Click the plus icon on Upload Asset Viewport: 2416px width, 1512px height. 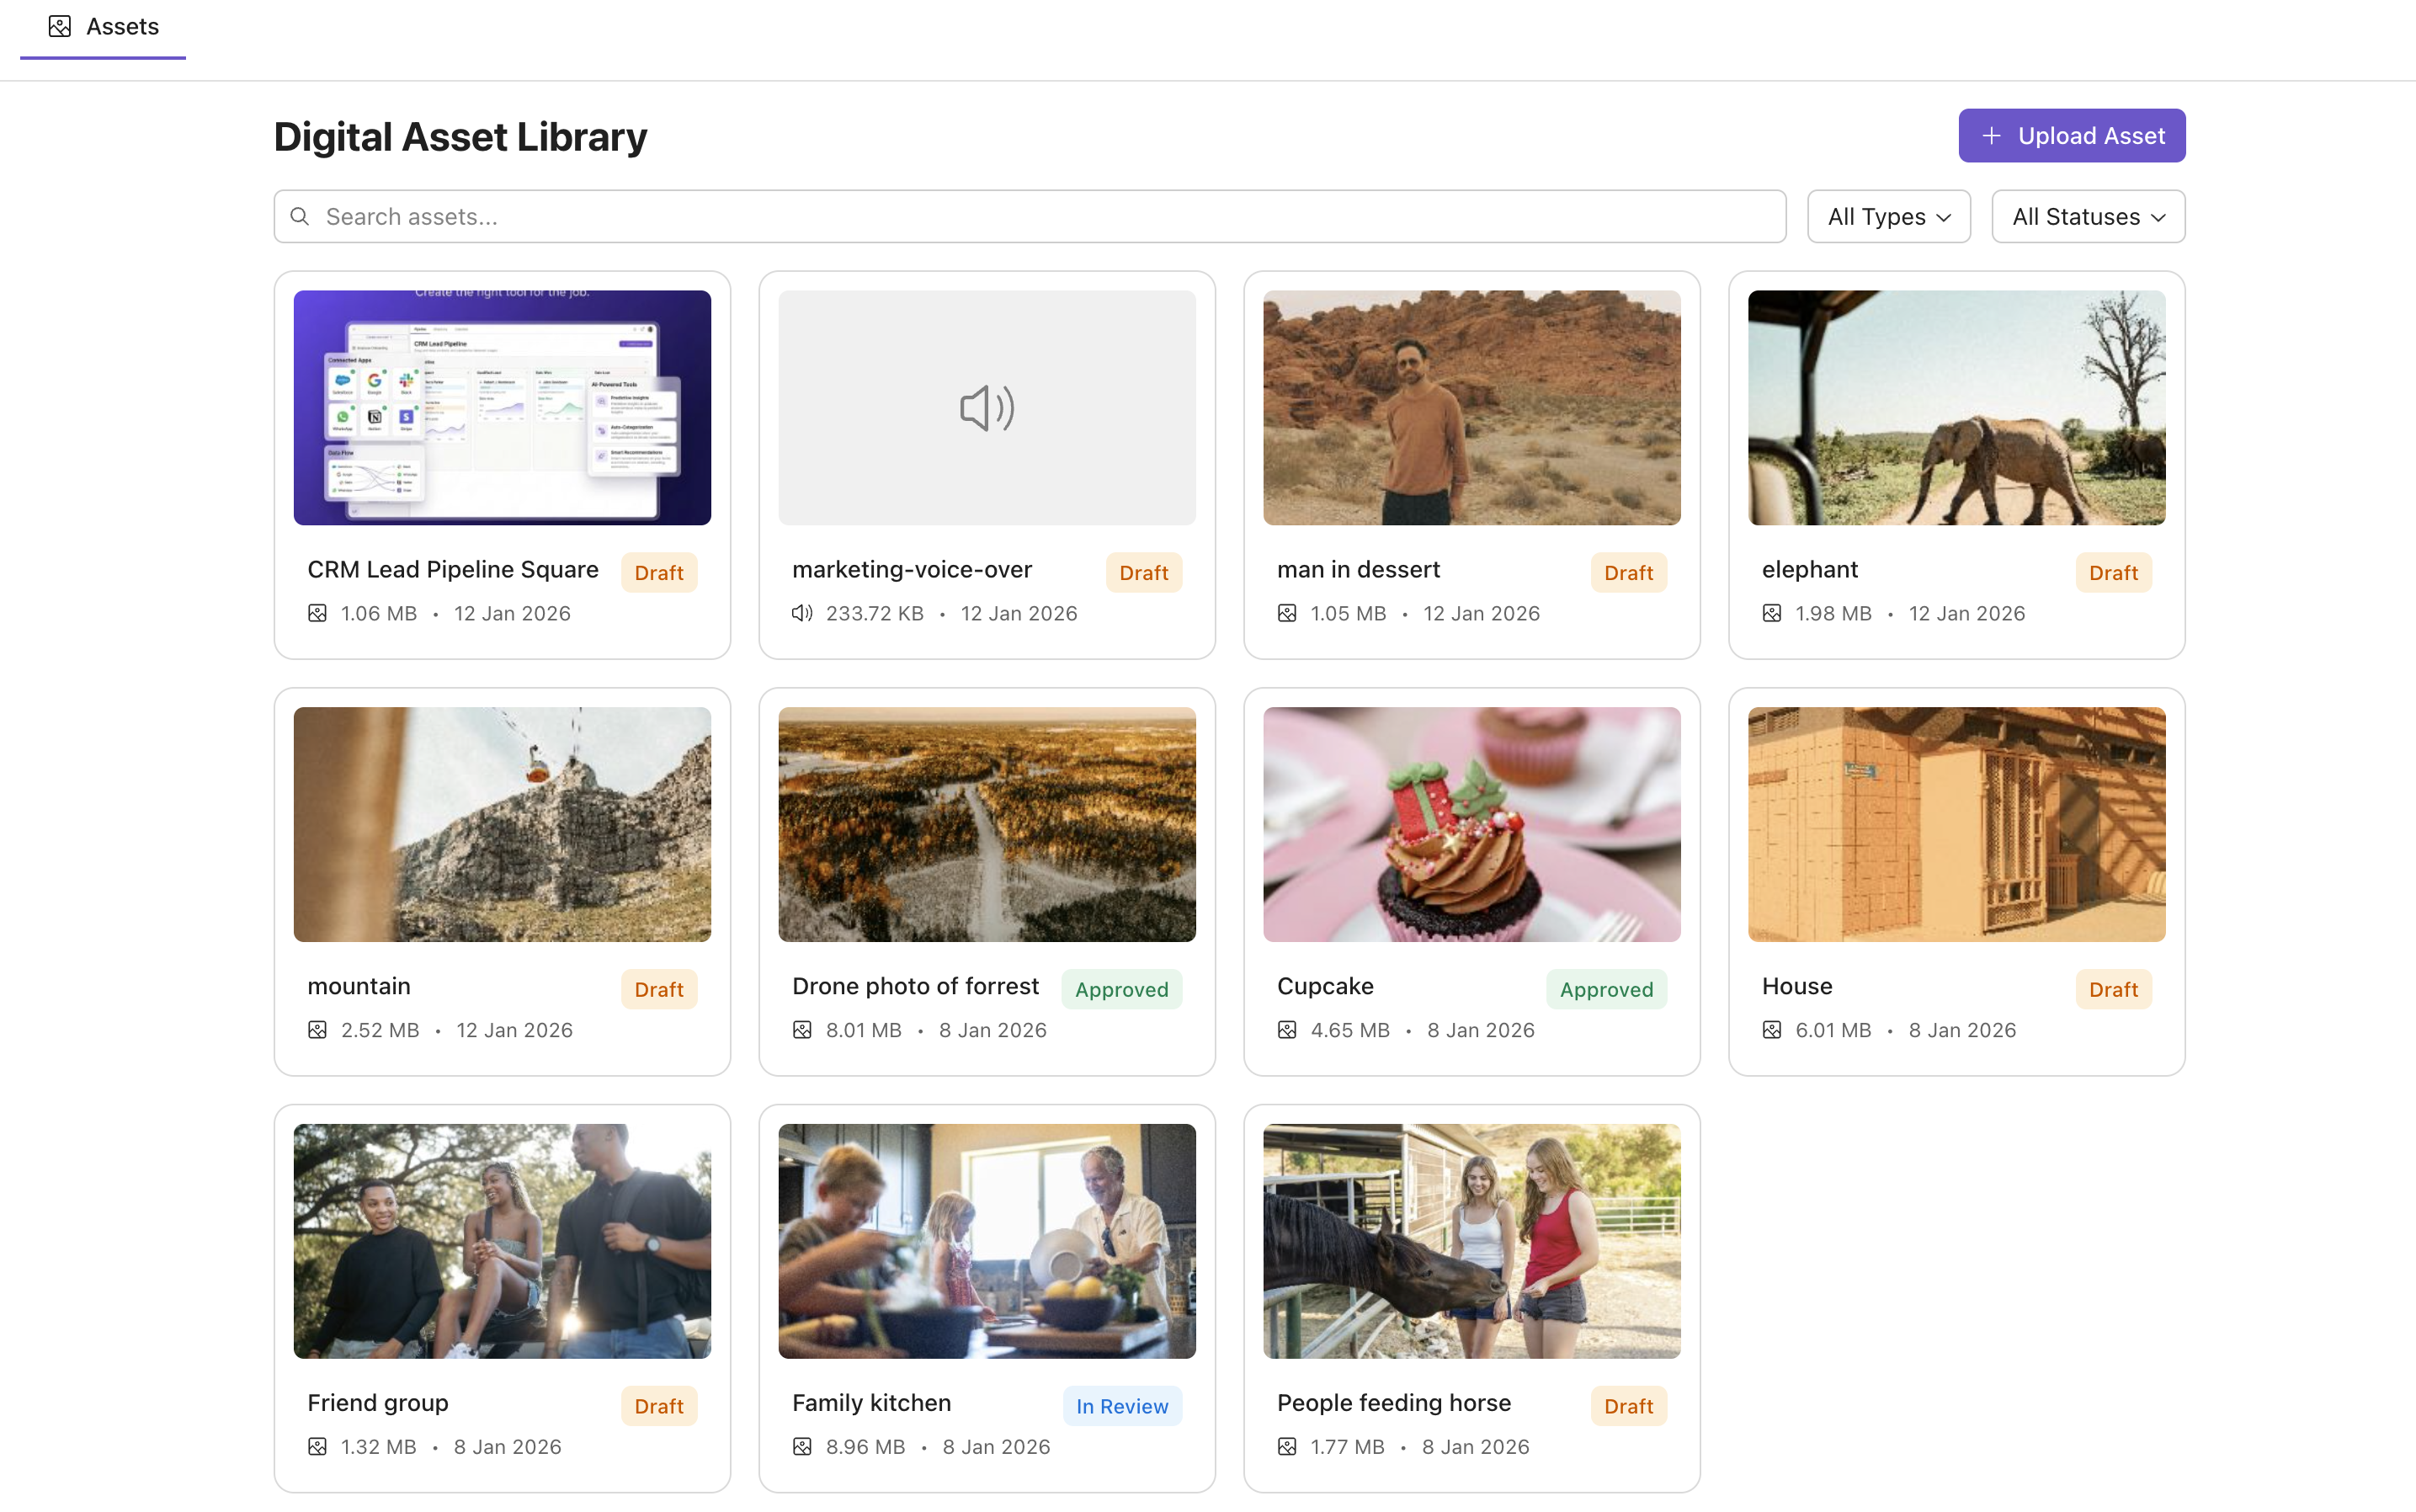coord(1991,136)
